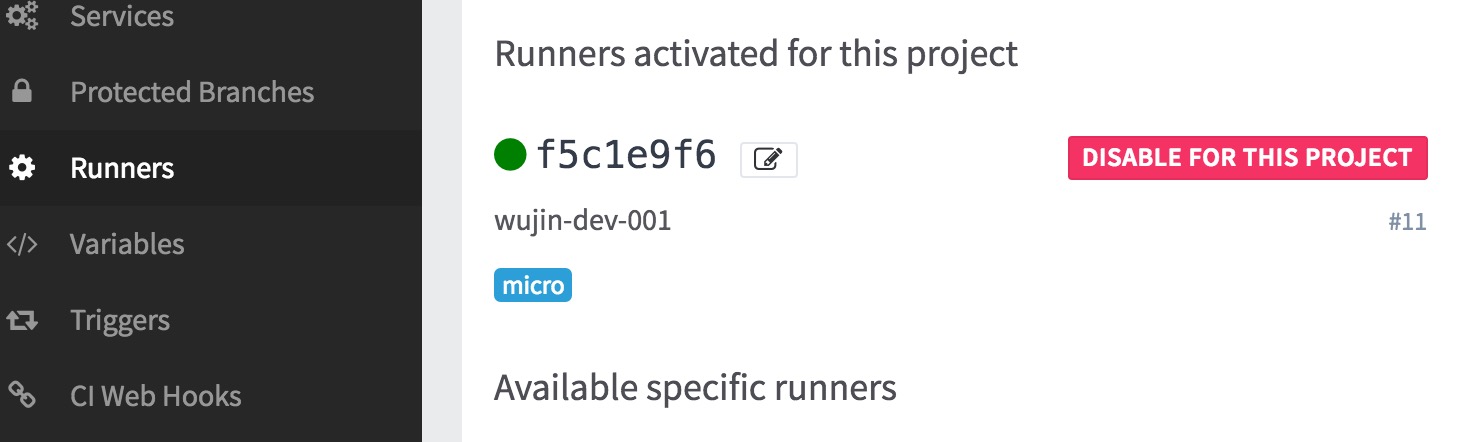This screenshot has width=1462, height=442.
Task: Edit runner f5c1e9f6 via pencil icon
Action: 768,159
